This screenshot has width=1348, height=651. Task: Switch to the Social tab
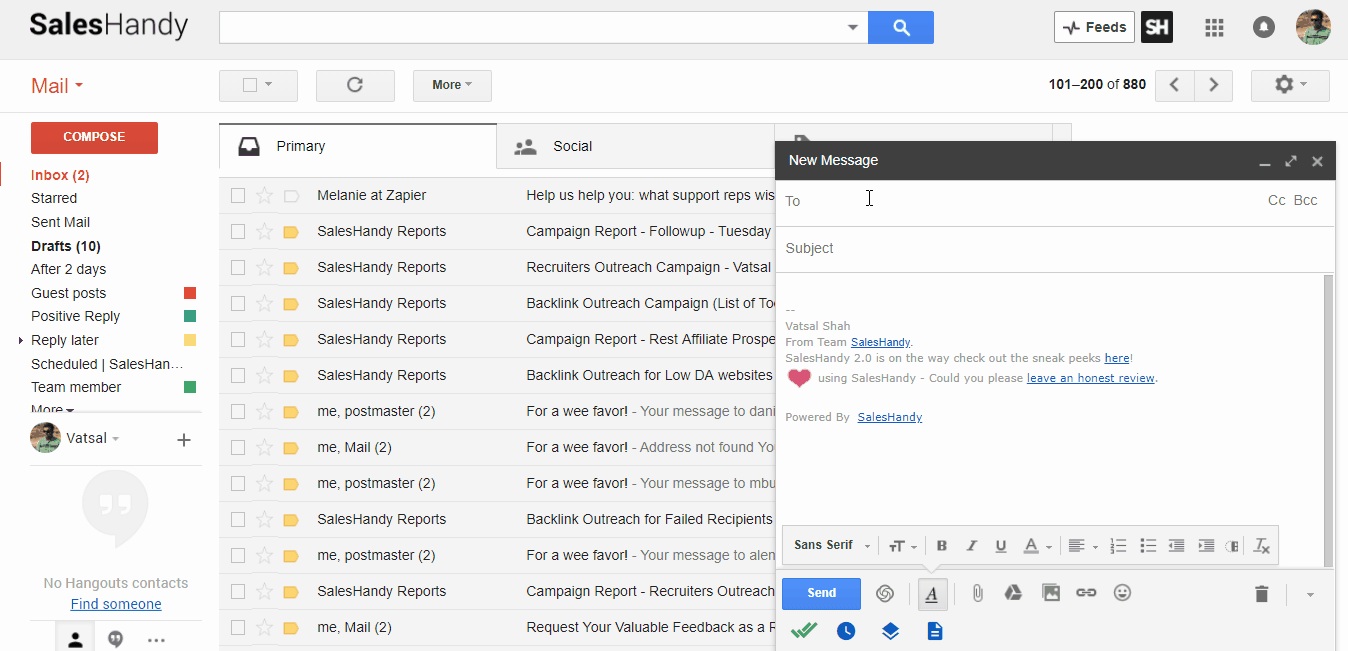click(635, 146)
